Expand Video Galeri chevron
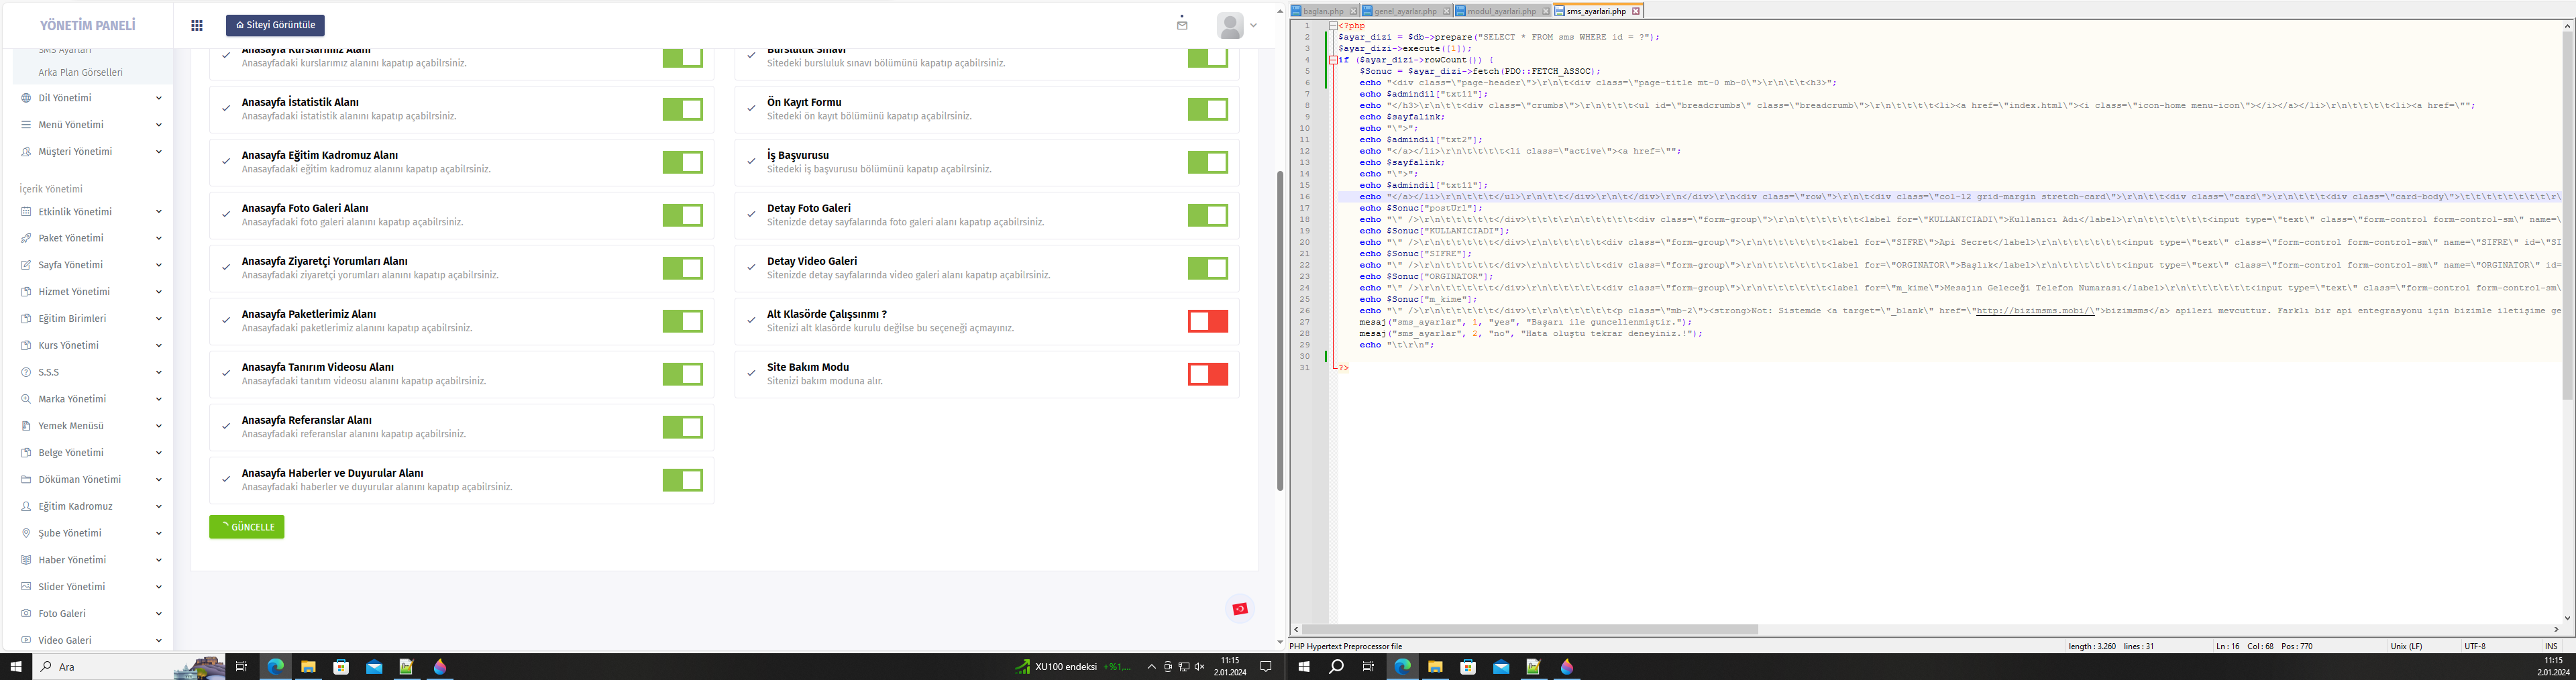 [159, 640]
